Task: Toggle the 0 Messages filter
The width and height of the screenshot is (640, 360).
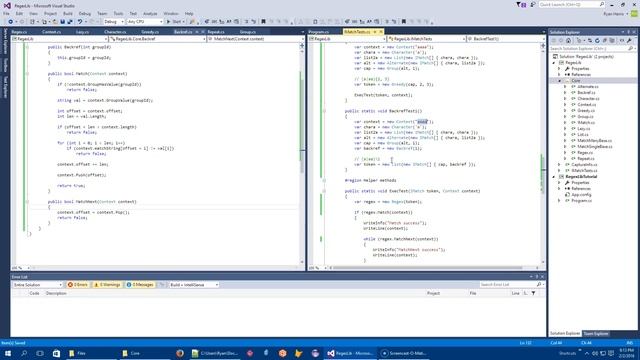Action: pyautogui.click(x=140, y=284)
